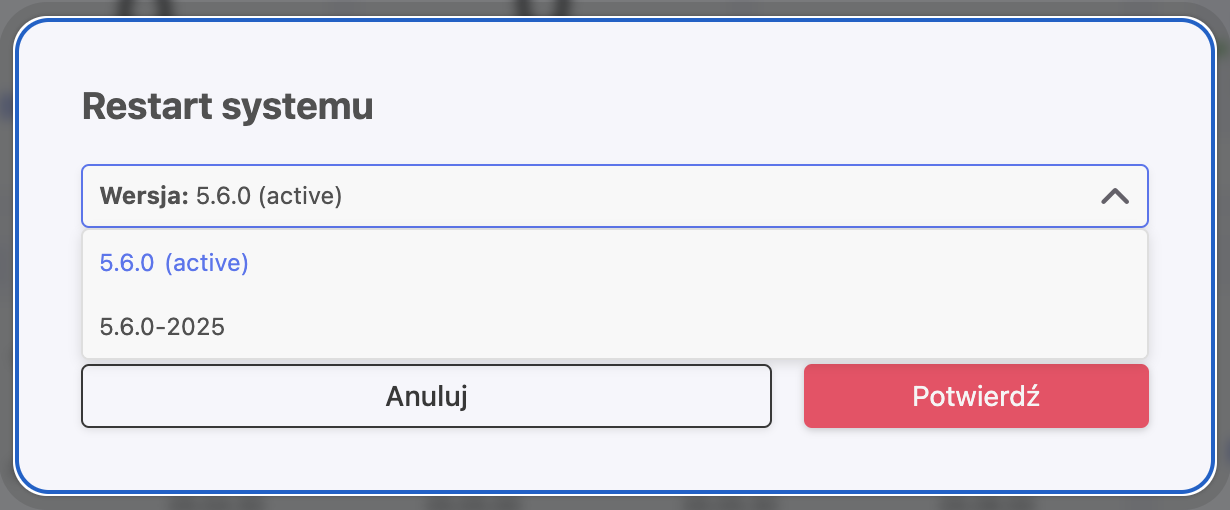Choose version 5.6.0-2025 from the list
This screenshot has height=510, width=1230.
point(162,327)
